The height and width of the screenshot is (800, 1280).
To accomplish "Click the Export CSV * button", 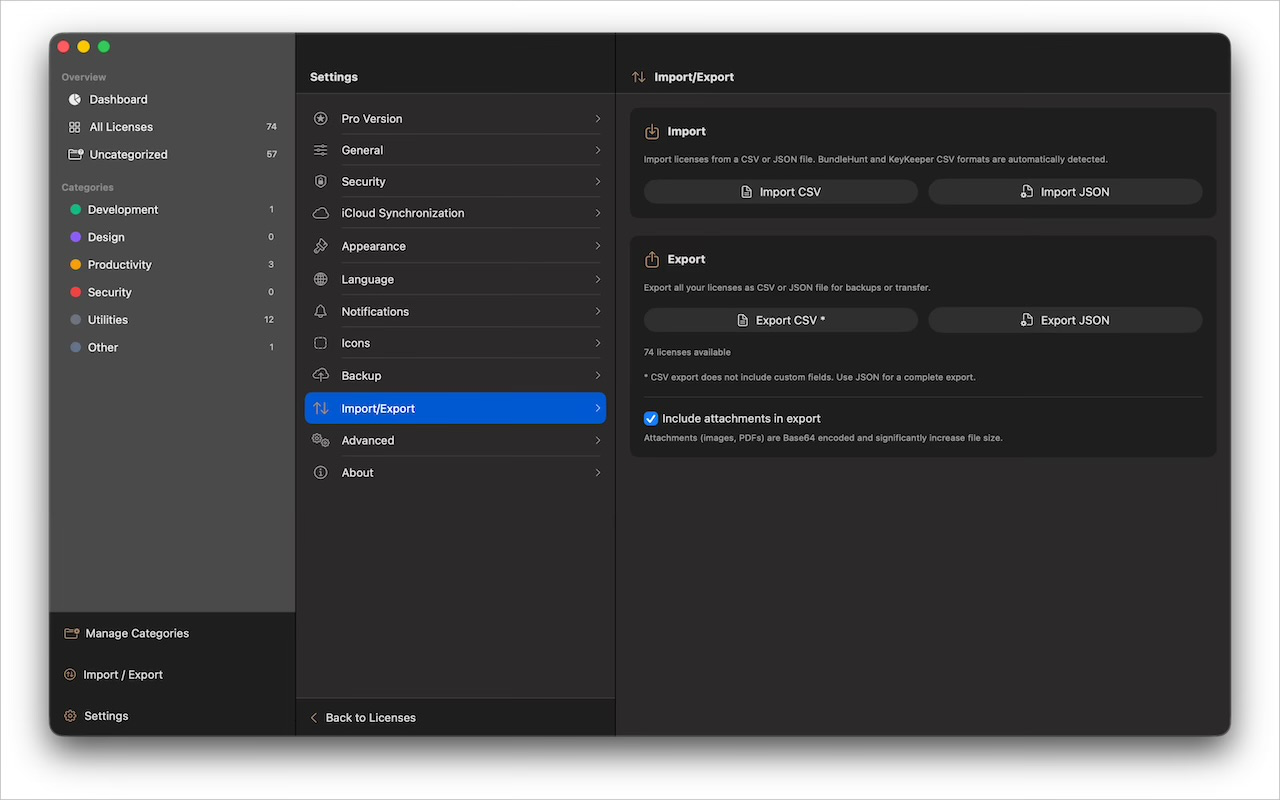I will click(x=781, y=320).
